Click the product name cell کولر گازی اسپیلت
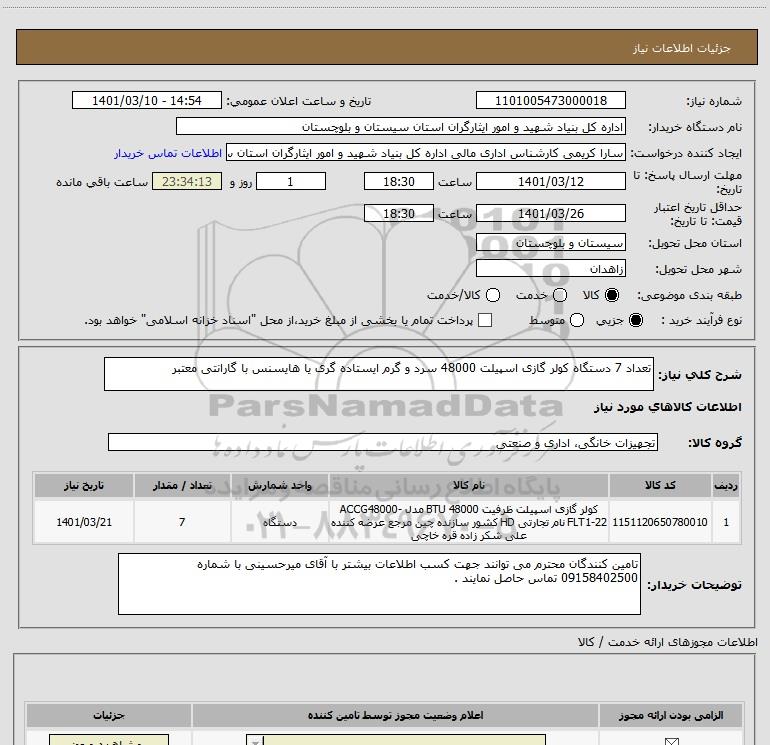Screen dimensions: 770x745 point(468,522)
